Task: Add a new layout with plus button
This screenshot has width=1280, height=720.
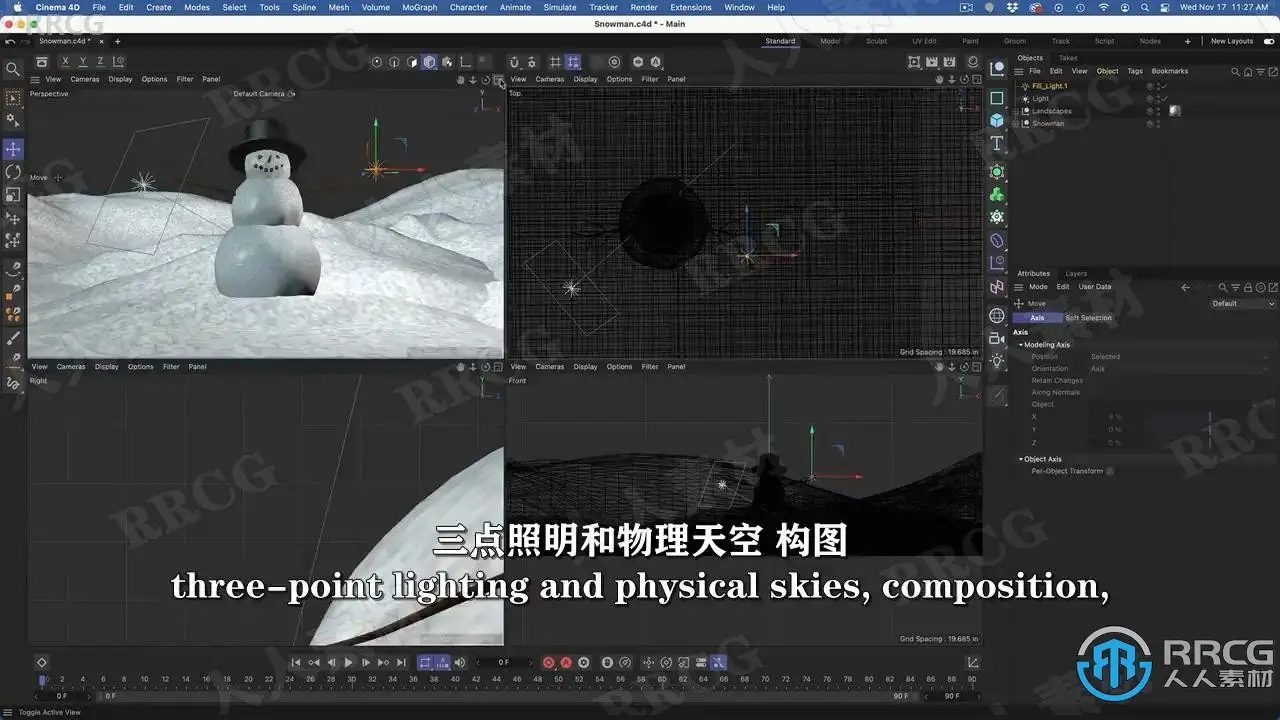Action: click(x=1188, y=41)
